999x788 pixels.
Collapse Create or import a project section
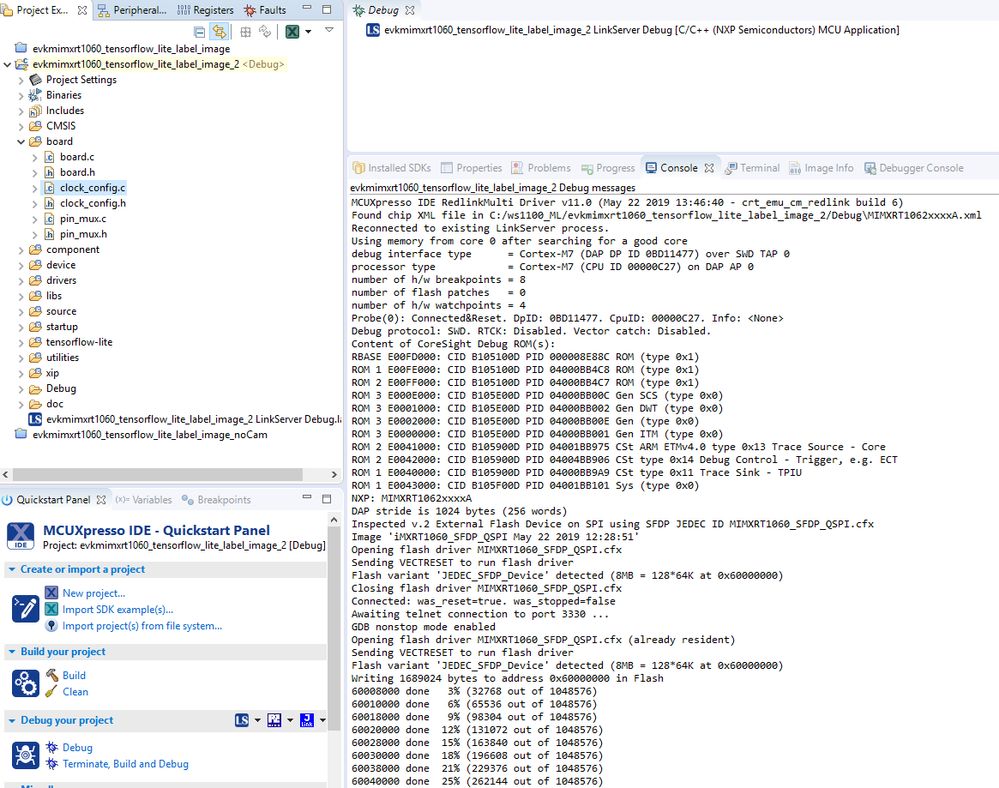(x=11, y=570)
